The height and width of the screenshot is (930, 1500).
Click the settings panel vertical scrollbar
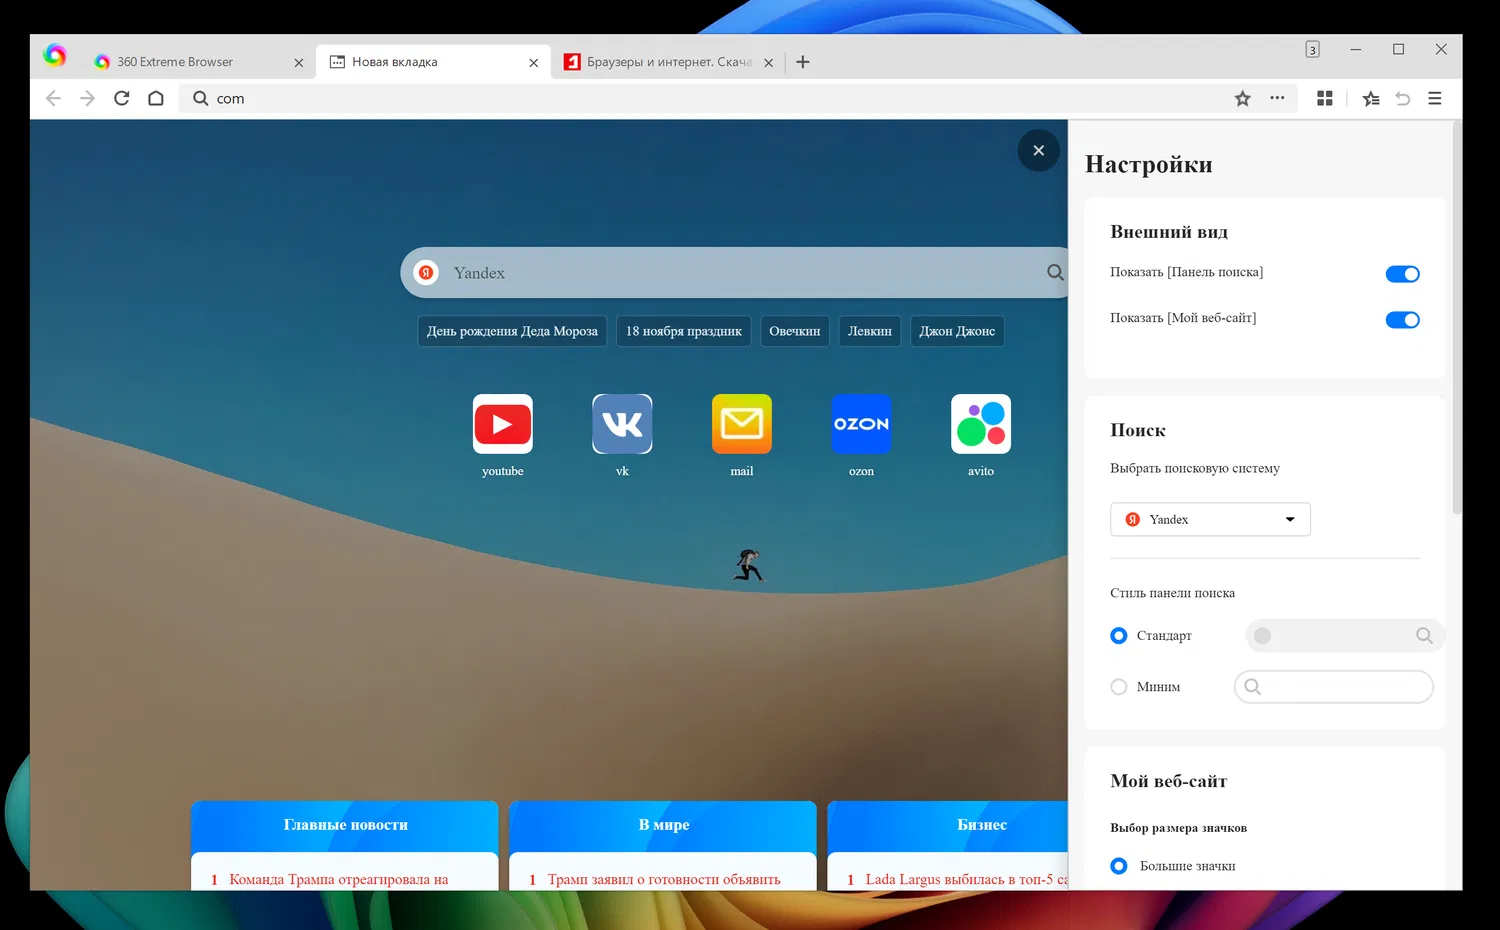pos(1457,320)
